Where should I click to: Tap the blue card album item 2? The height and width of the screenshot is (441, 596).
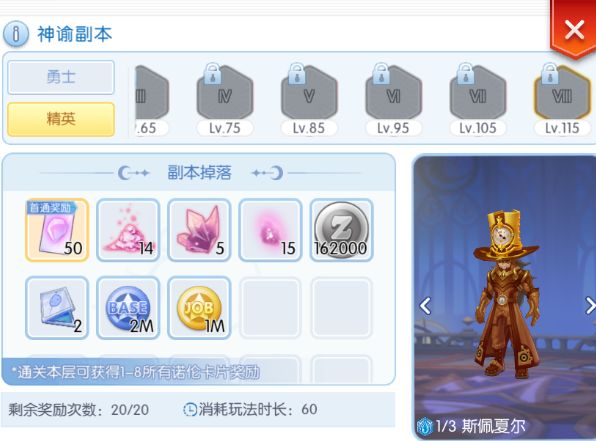(x=57, y=308)
